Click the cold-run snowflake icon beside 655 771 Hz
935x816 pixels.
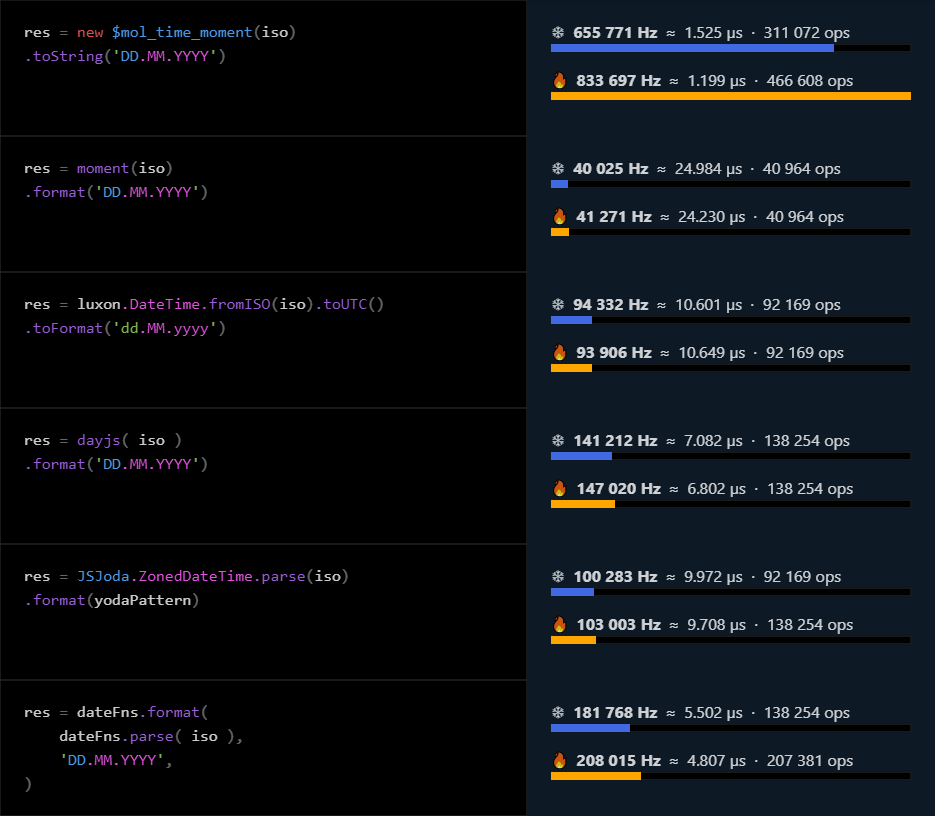click(558, 33)
